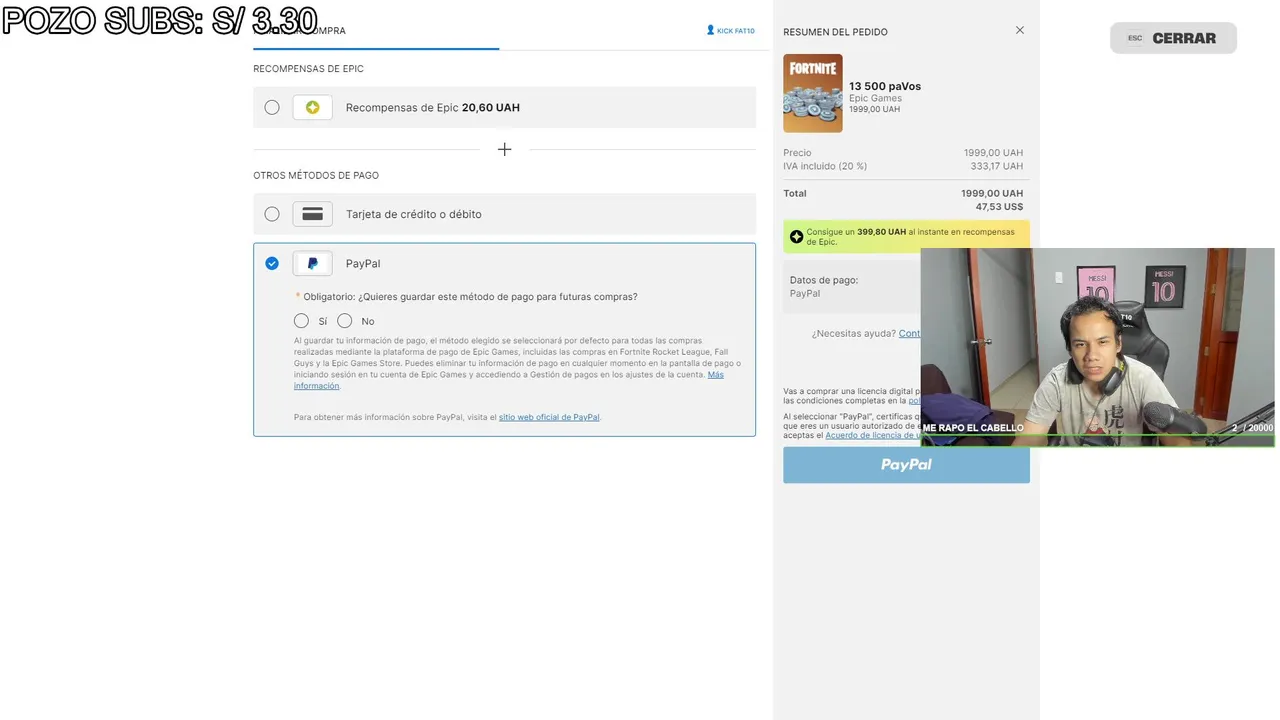
Task: Select the Recompensas de Epic radio button
Action: [272, 107]
